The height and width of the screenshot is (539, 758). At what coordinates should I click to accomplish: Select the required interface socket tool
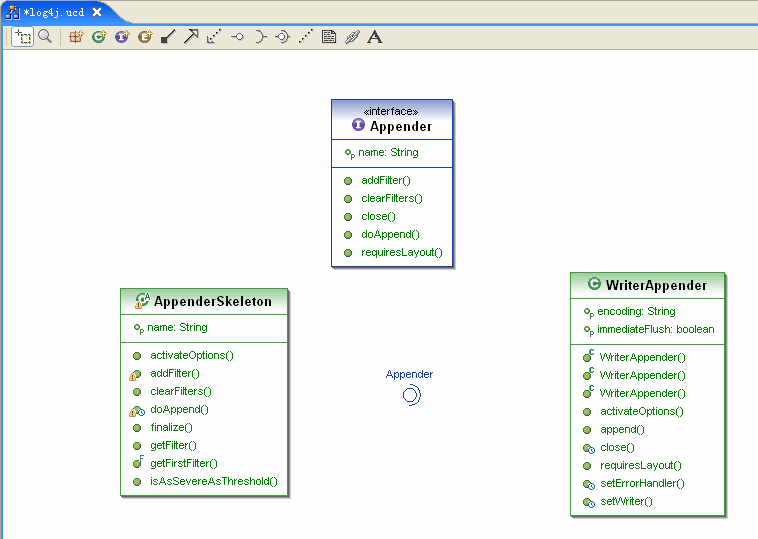[260, 37]
